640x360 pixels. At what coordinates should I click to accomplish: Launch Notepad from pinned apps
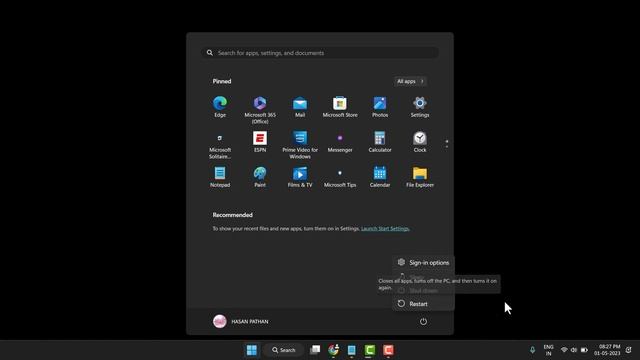220,177
